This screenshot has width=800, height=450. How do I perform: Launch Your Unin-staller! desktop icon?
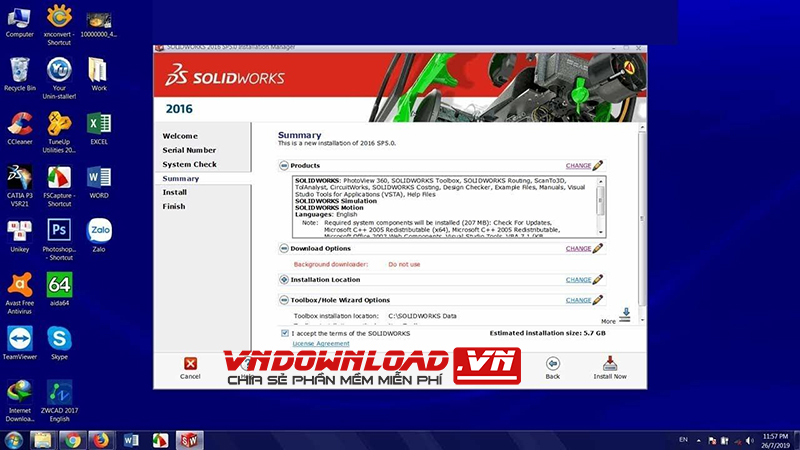(x=59, y=78)
